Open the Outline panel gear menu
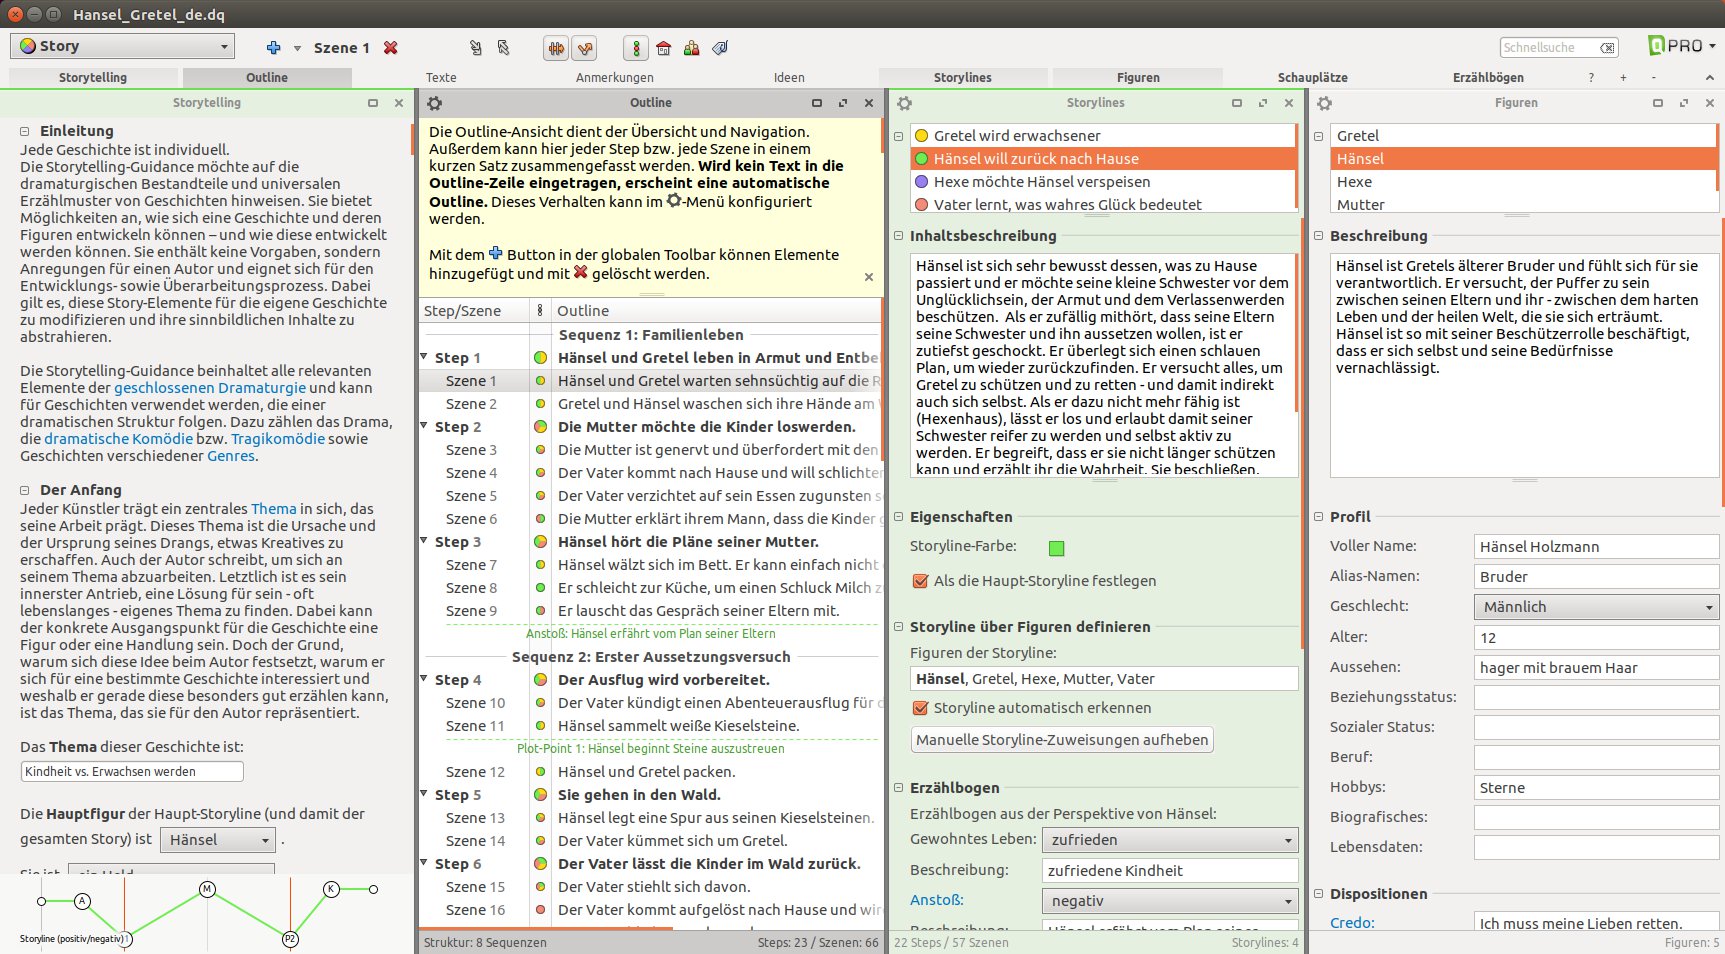 pyautogui.click(x=435, y=103)
